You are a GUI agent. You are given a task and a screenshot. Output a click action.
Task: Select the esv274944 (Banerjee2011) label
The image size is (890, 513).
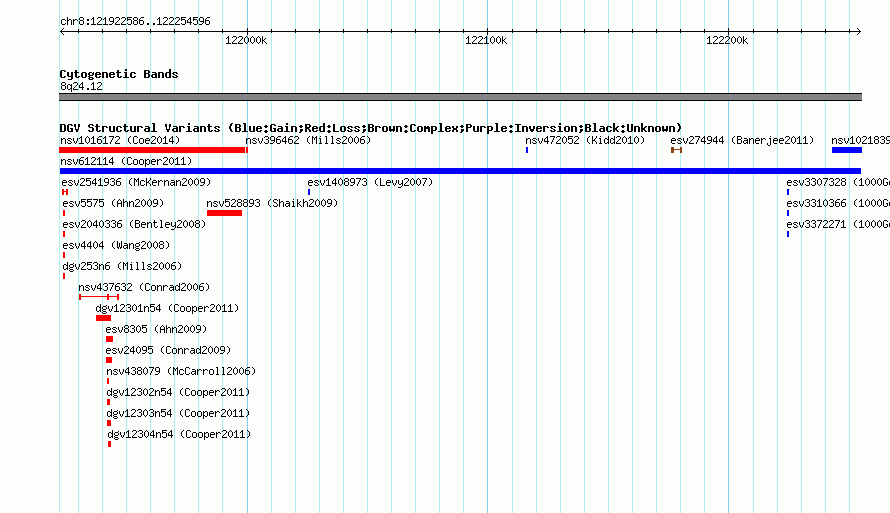742,140
